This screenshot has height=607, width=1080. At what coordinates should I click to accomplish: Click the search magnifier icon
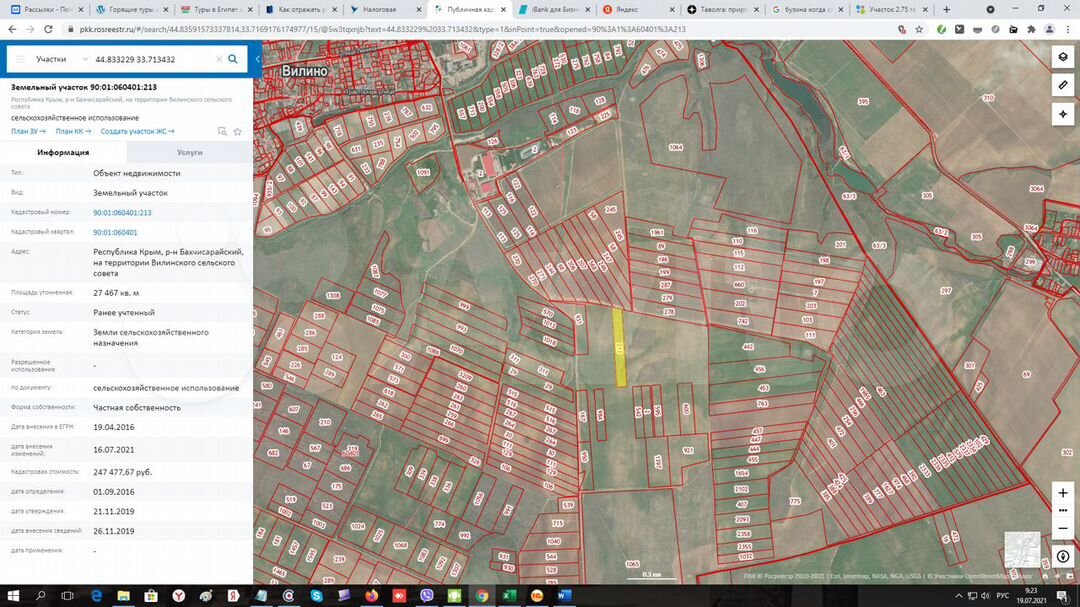(233, 59)
